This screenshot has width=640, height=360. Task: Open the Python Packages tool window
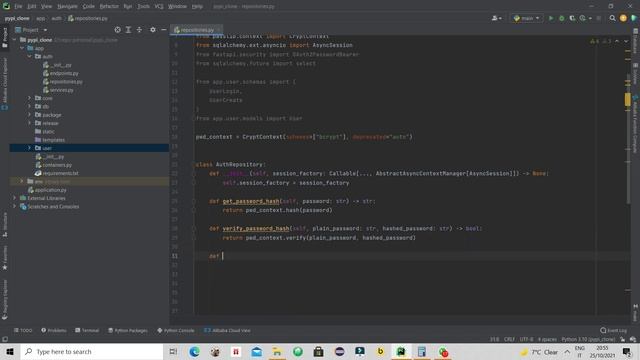128,330
